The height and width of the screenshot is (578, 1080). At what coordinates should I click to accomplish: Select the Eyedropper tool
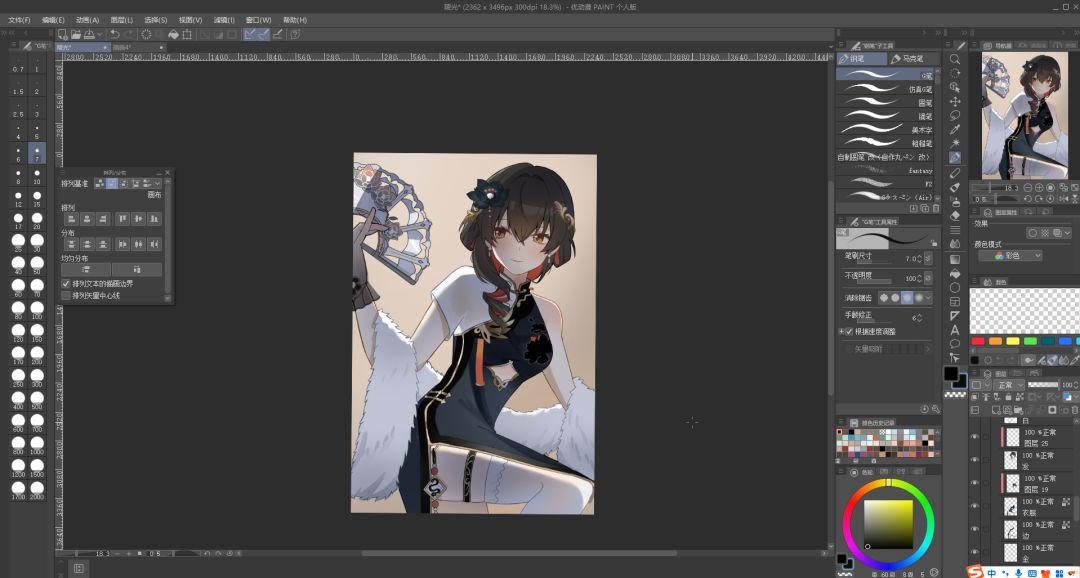pos(955,130)
